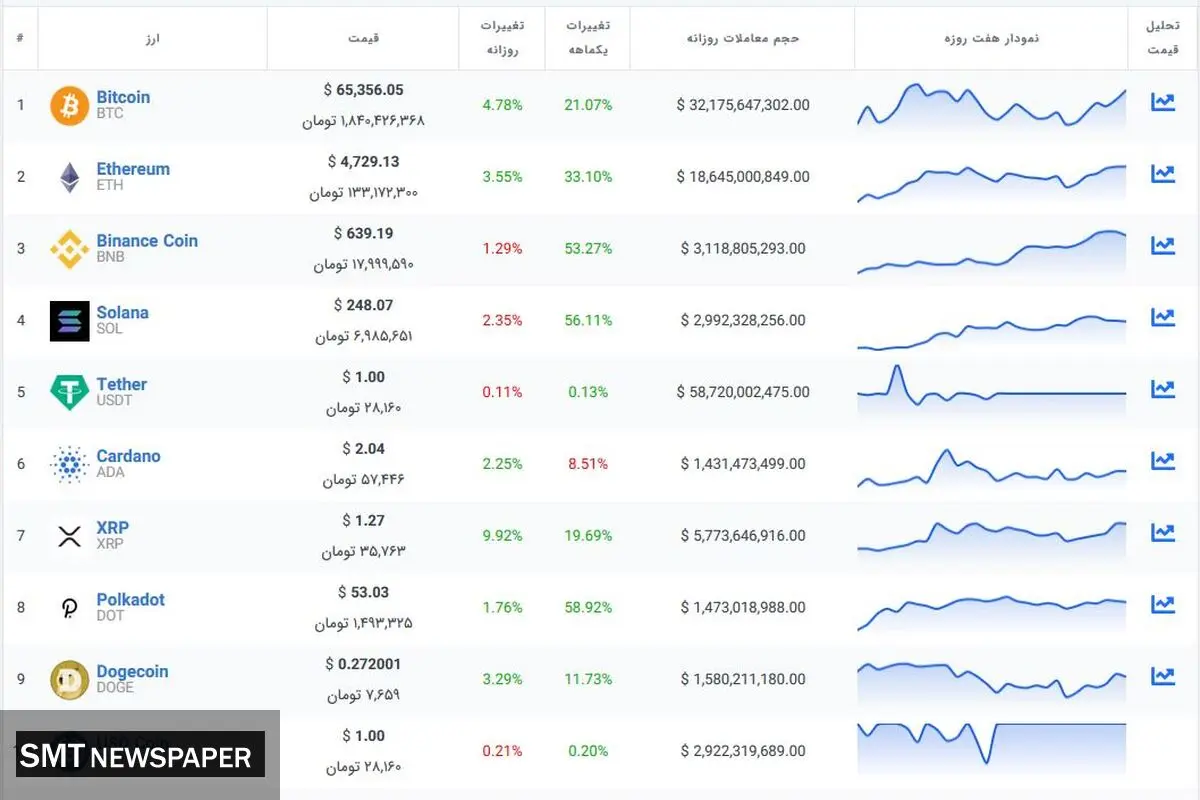Select Ethereum price $ 4,729.13

(363, 161)
